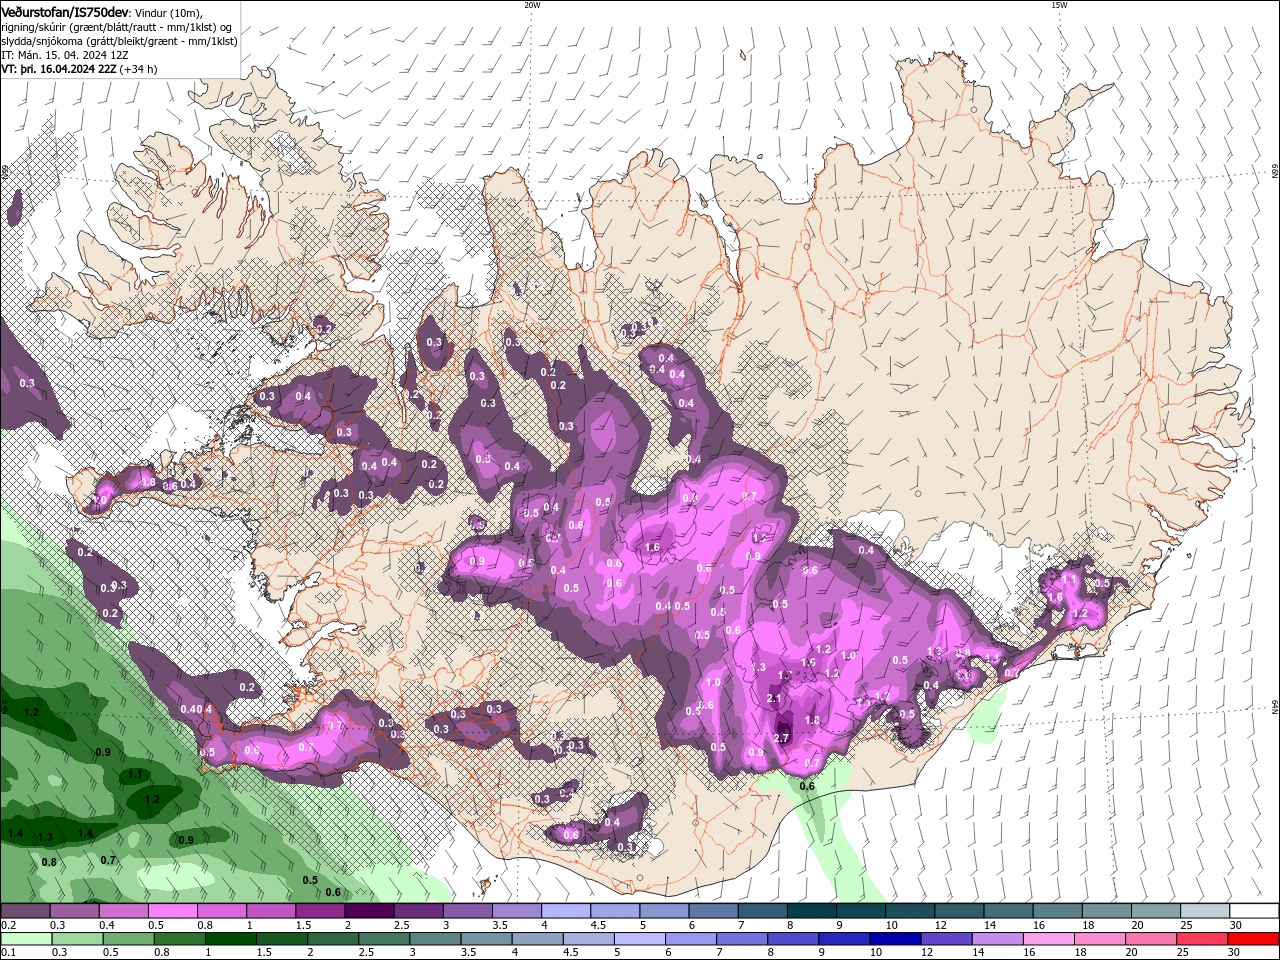Pick the light grey snow swatch at 25

(1205, 911)
